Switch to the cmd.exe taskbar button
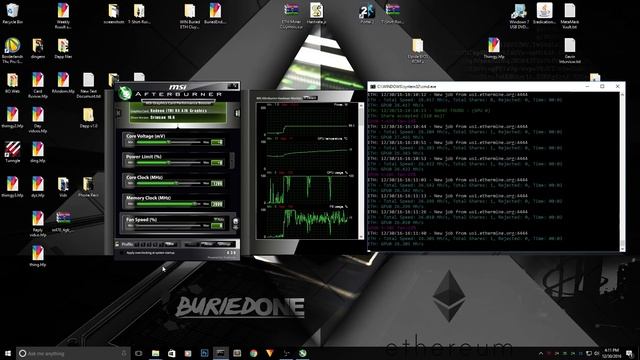 coord(220,353)
